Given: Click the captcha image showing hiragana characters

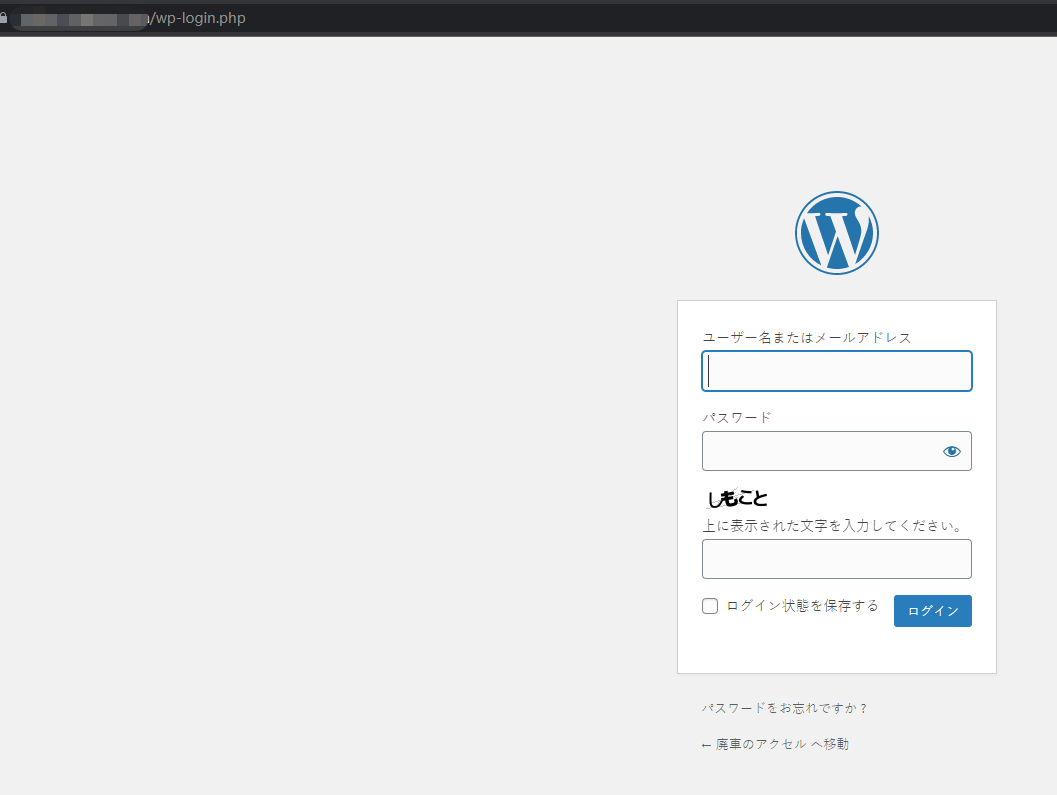Looking at the screenshot, I should point(737,498).
